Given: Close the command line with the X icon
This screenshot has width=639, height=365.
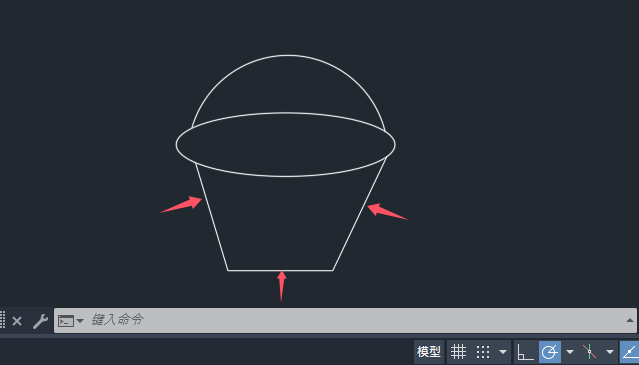Looking at the screenshot, I should click(x=17, y=321).
